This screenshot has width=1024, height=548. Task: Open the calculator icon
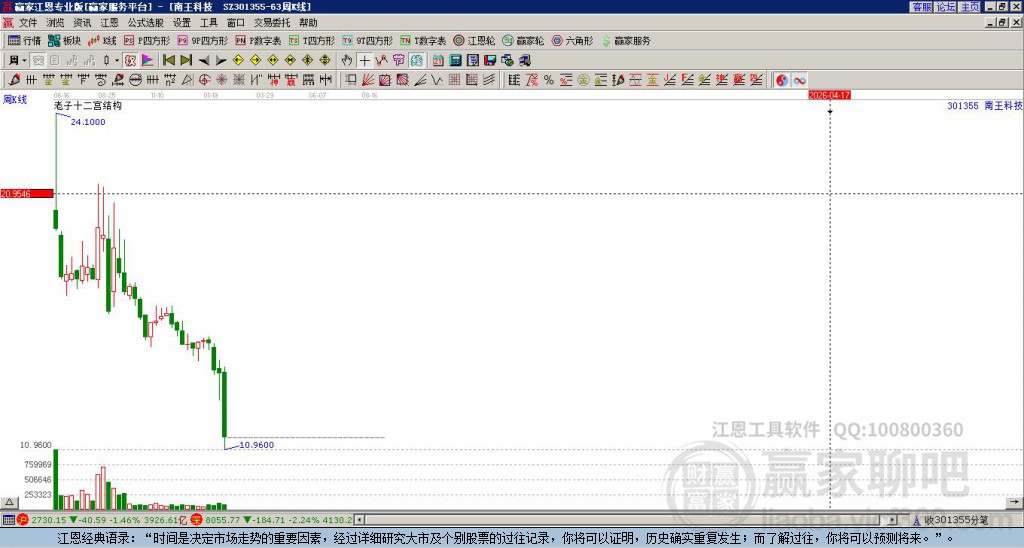455,60
